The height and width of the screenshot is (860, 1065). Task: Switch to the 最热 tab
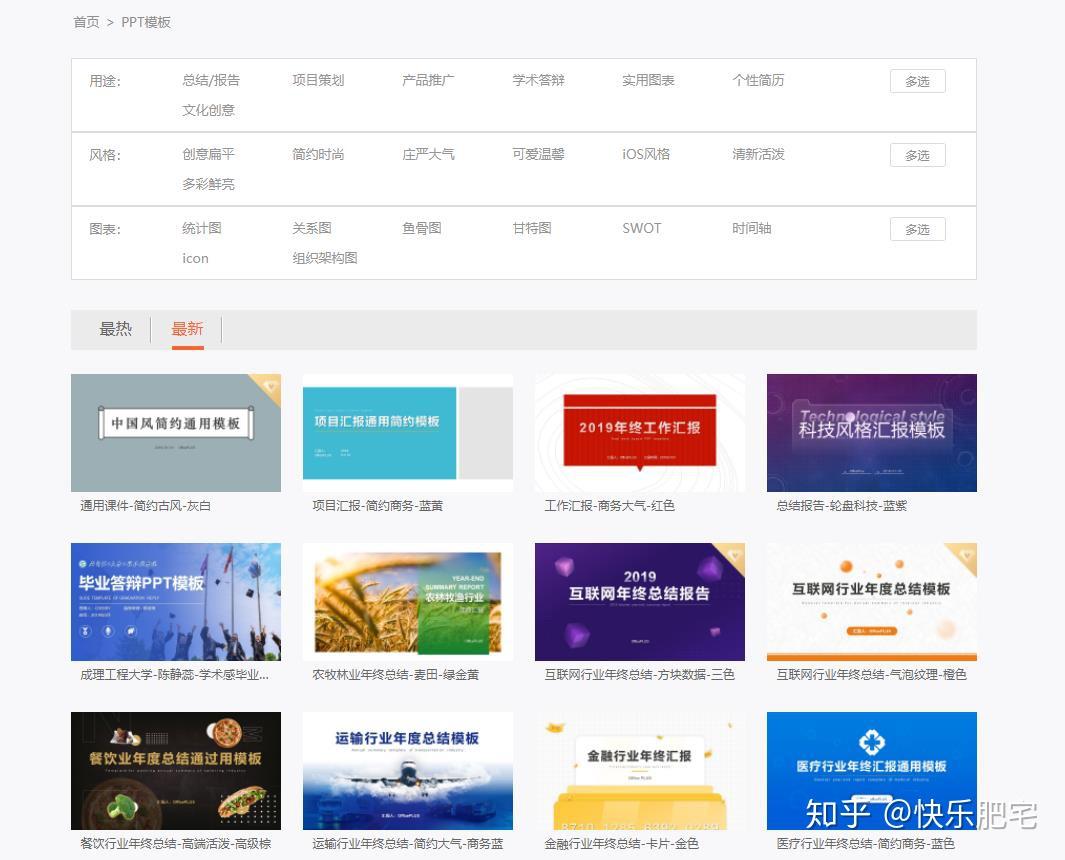116,328
